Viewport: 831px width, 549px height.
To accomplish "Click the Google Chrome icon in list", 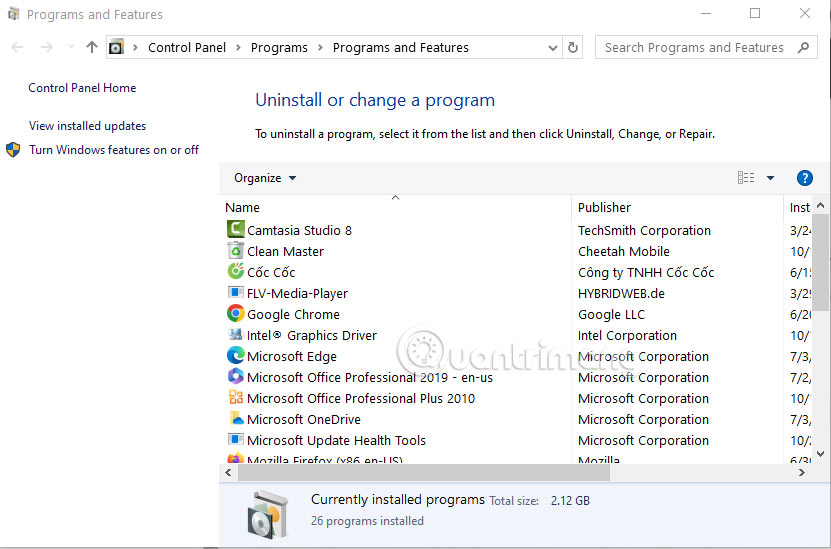I will (235, 314).
